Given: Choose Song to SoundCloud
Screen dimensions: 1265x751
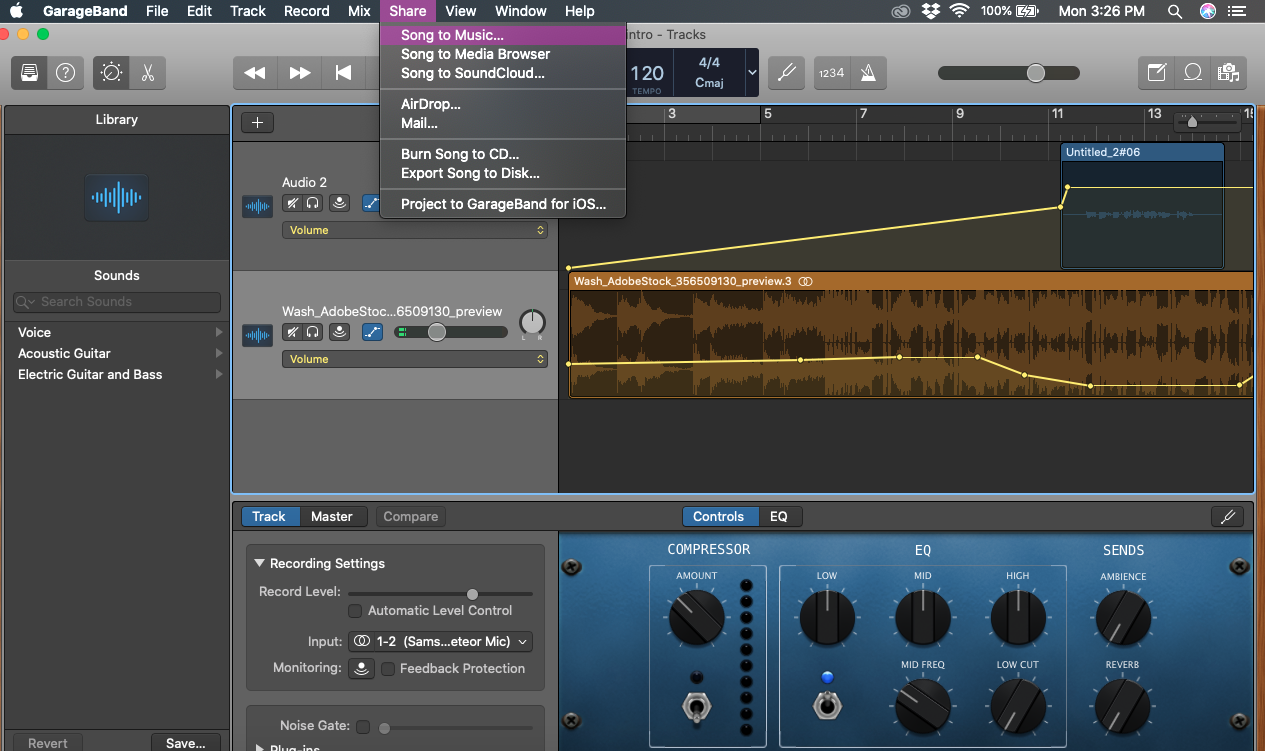Looking at the screenshot, I should (x=502, y=73).
